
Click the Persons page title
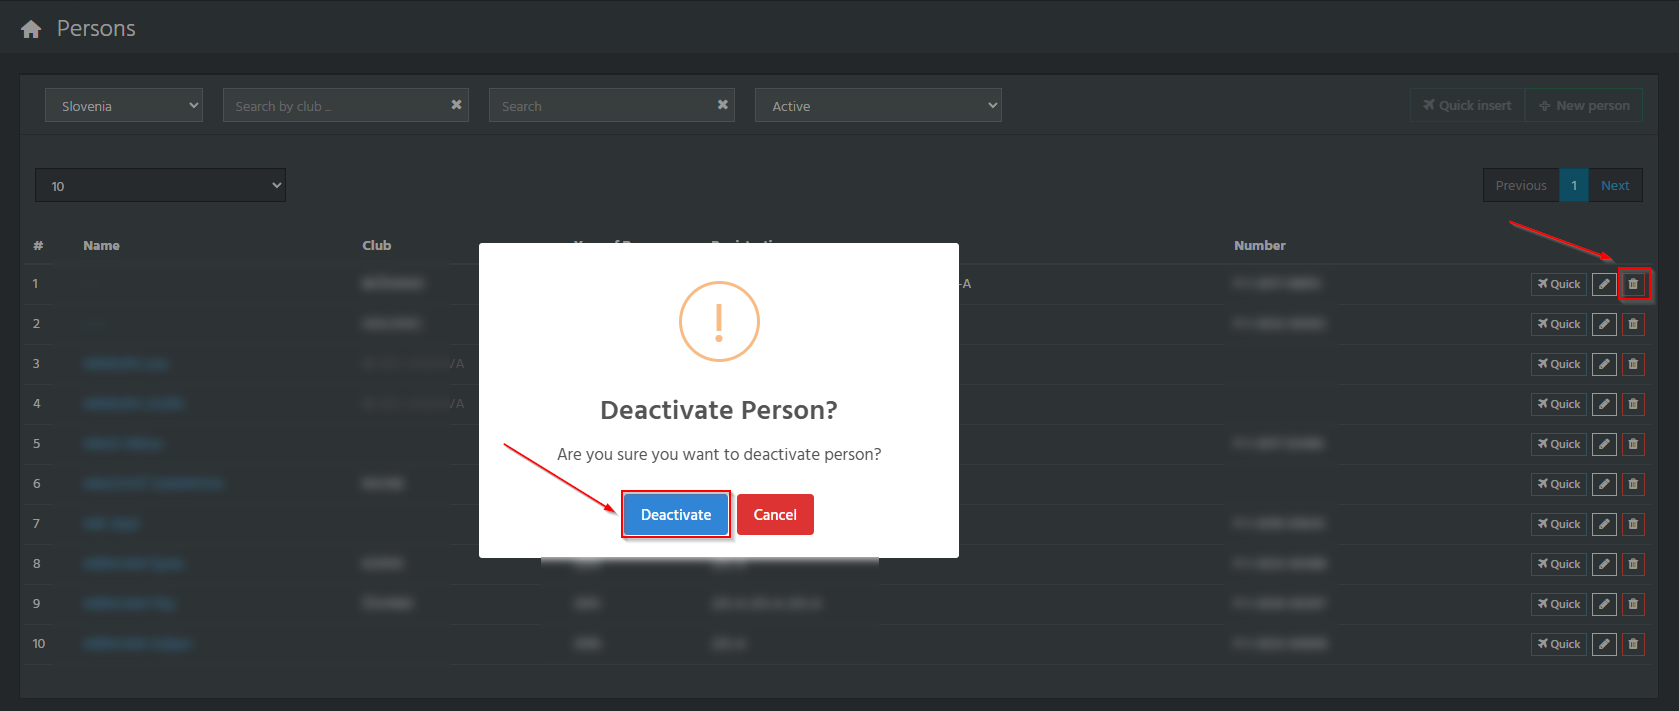[x=96, y=28]
